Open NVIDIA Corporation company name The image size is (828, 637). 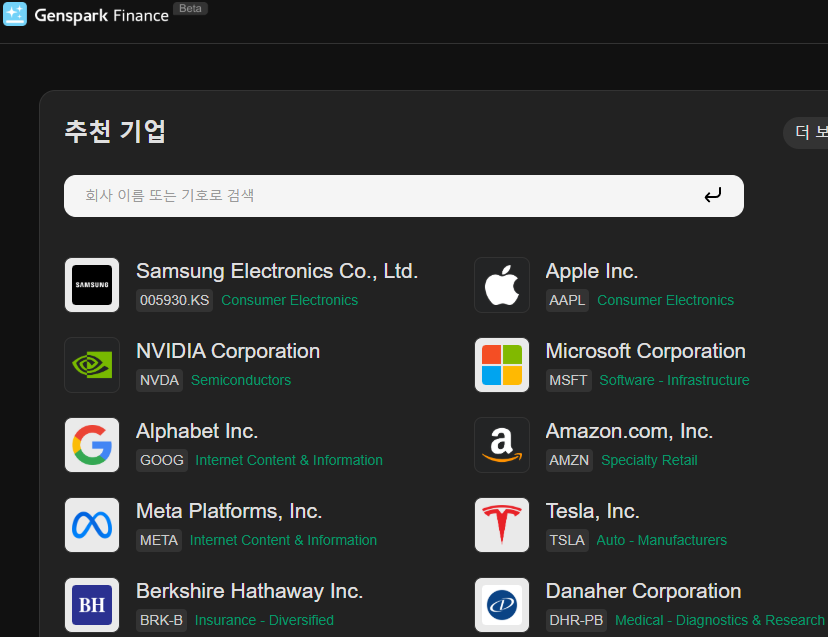click(x=228, y=351)
